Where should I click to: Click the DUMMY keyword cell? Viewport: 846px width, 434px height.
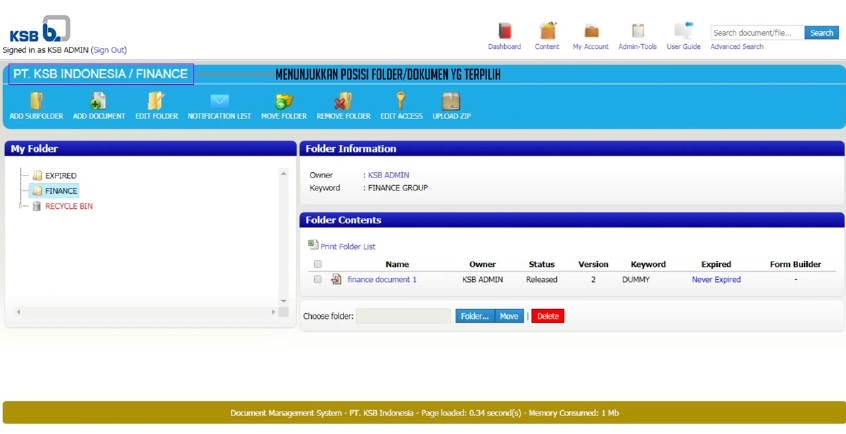[x=636, y=280]
